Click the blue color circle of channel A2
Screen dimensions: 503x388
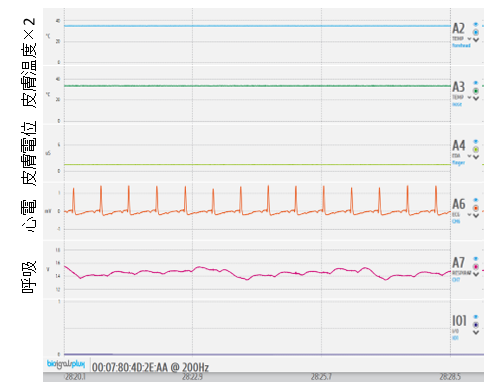point(476,32)
